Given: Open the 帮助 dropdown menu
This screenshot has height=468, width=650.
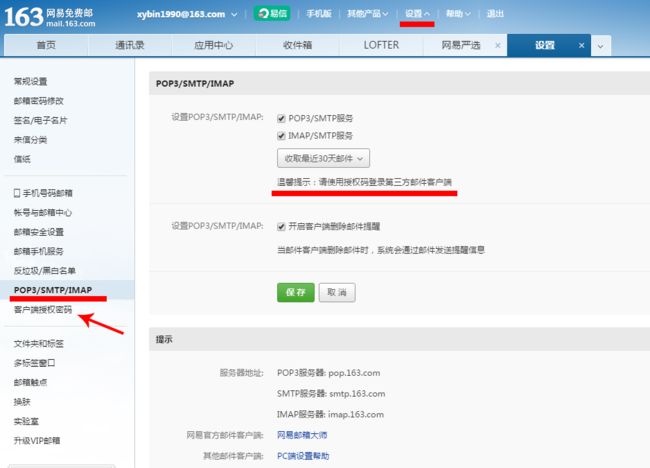Looking at the screenshot, I should coord(458,14).
